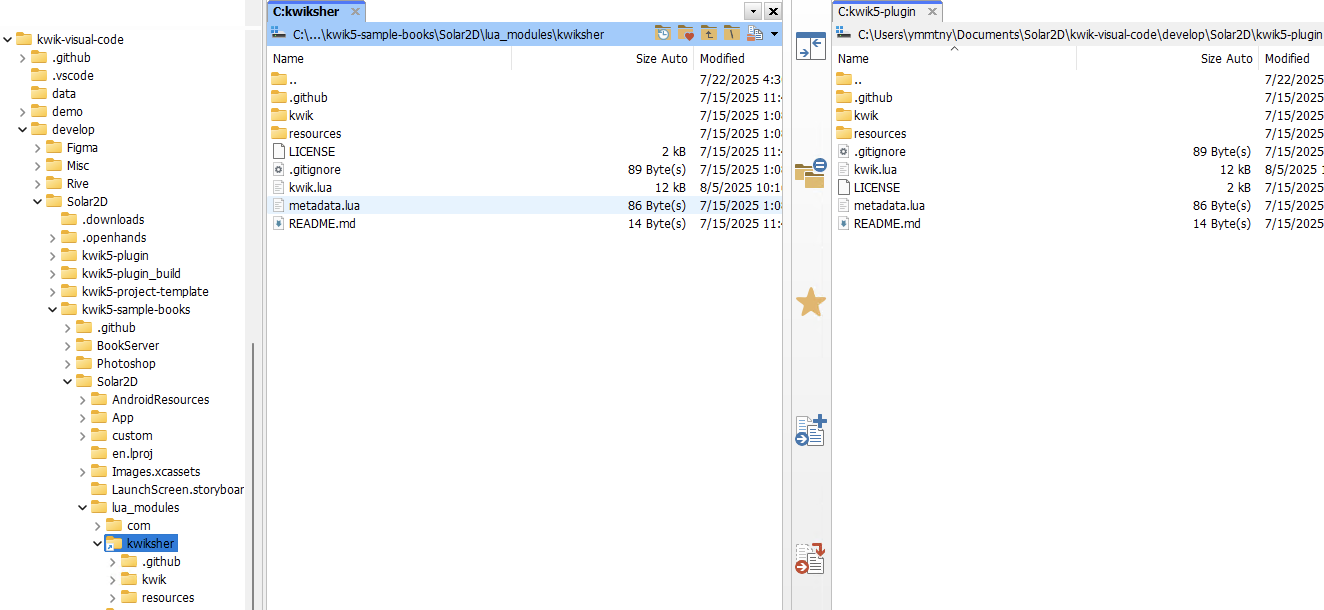Sort the kwik5-plugin pane by the Name column

click(954, 59)
